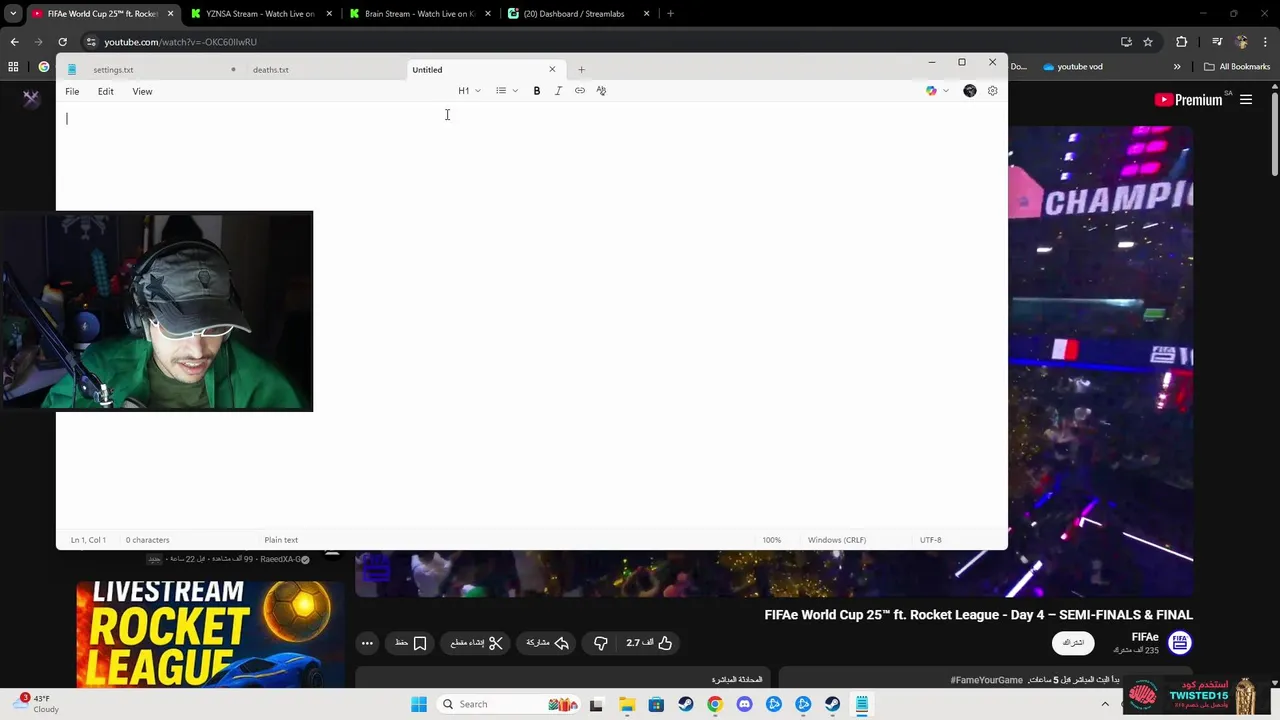
Task: Open the View menu in Notepad
Action: (x=142, y=91)
